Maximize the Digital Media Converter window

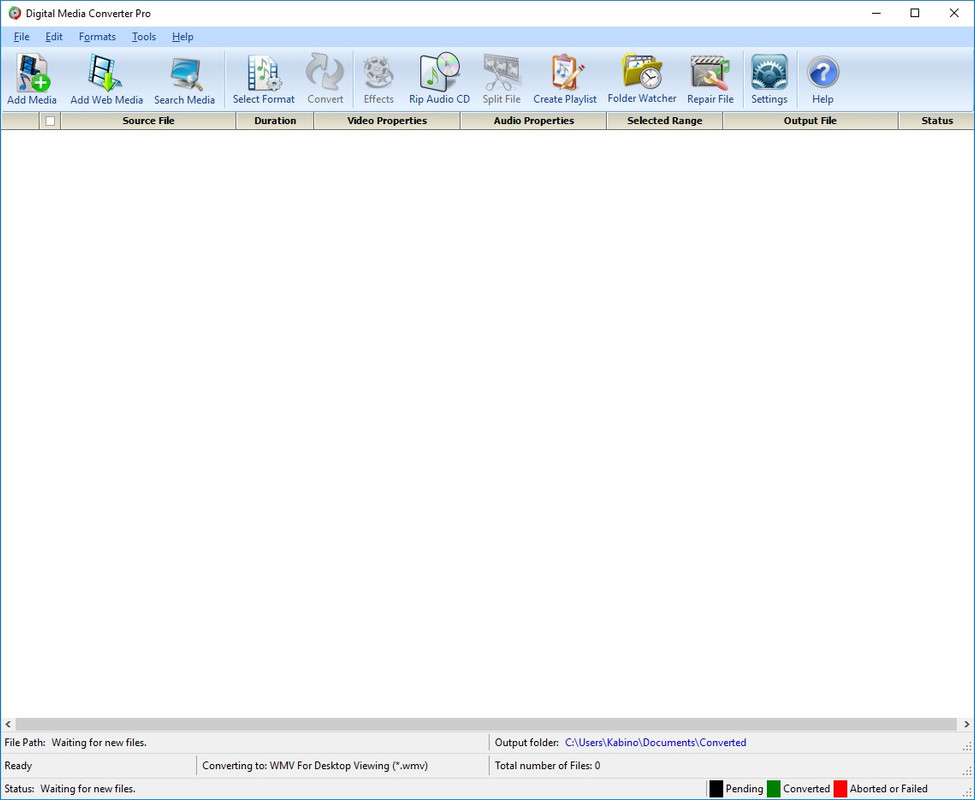point(915,13)
